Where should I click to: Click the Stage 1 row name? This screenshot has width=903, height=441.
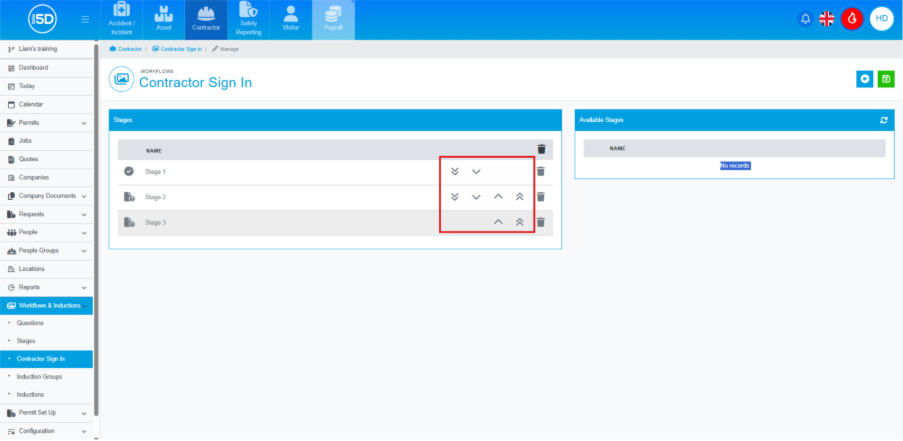pyautogui.click(x=155, y=172)
